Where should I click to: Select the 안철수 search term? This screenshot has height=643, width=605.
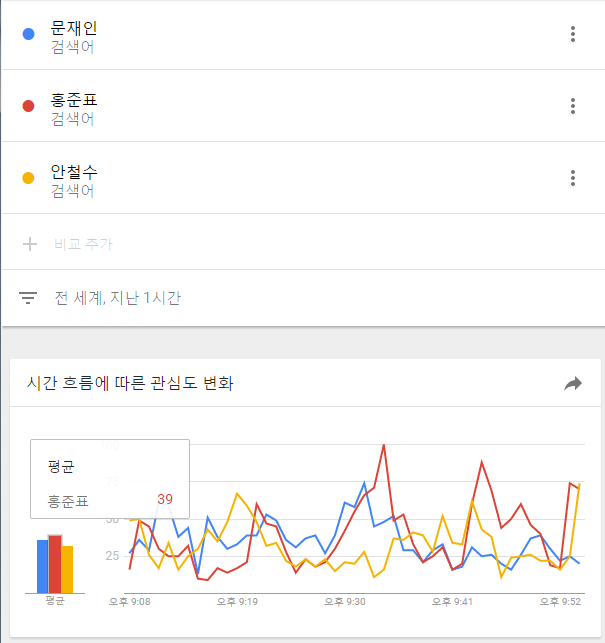[x=74, y=172]
